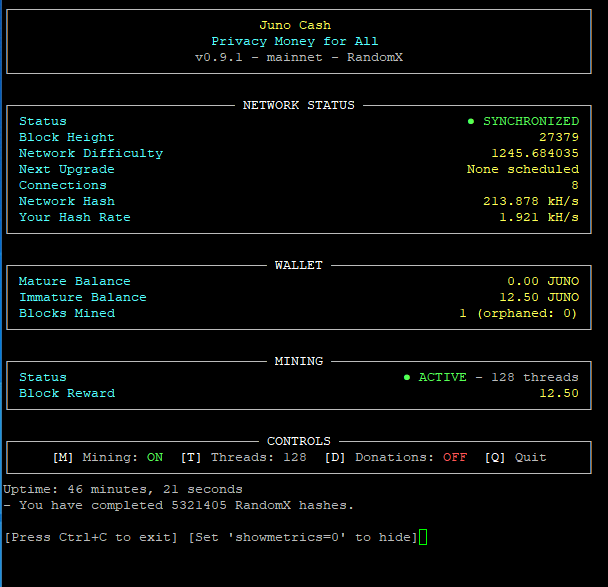This screenshot has width=608, height=587.
Task: Click the Network Difficulty value 1245.684035
Action: pos(535,154)
